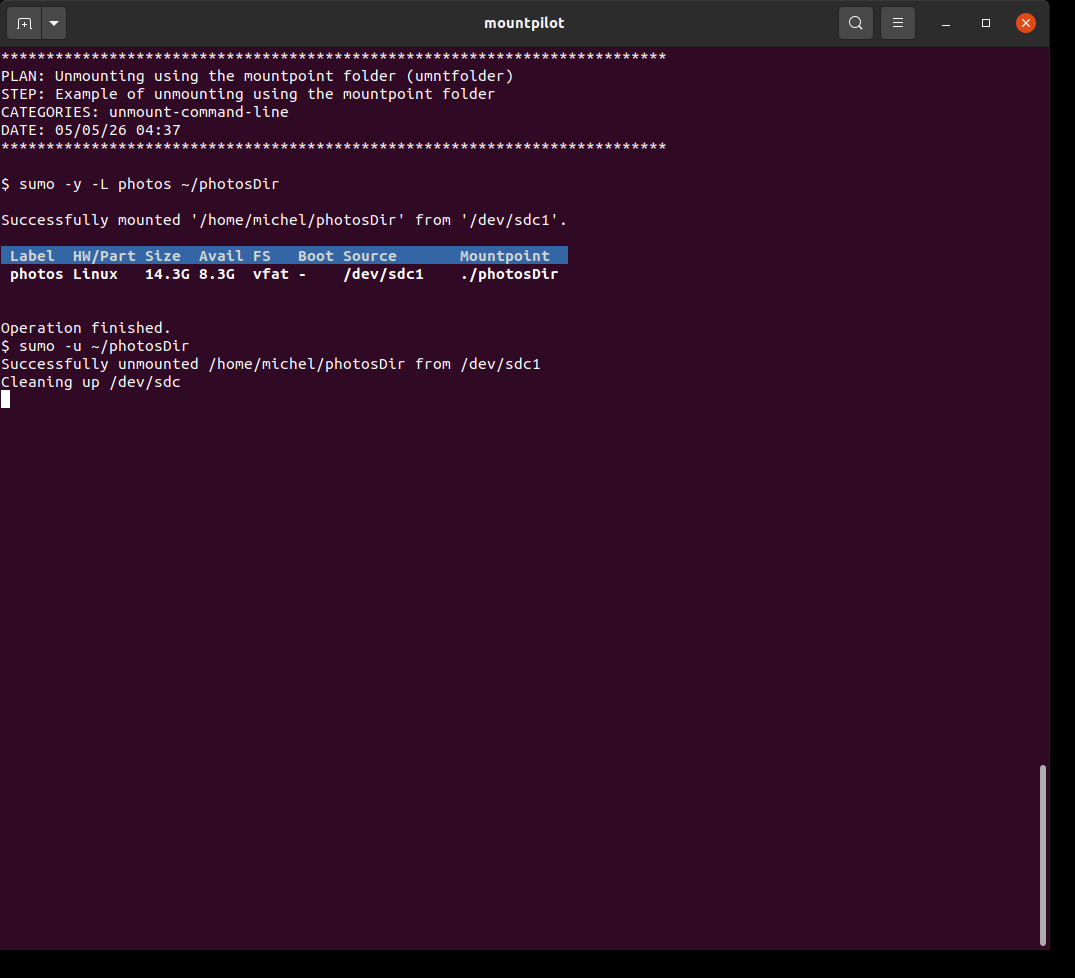
Task: Click the Source column header
Action: tap(370, 256)
